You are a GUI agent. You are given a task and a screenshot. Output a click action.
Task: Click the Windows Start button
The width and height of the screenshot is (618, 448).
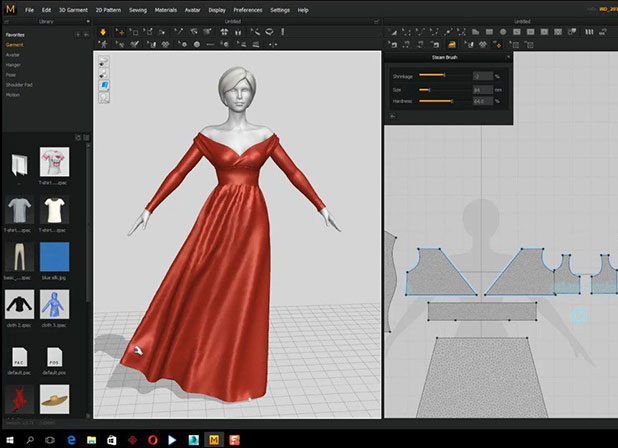point(10,439)
